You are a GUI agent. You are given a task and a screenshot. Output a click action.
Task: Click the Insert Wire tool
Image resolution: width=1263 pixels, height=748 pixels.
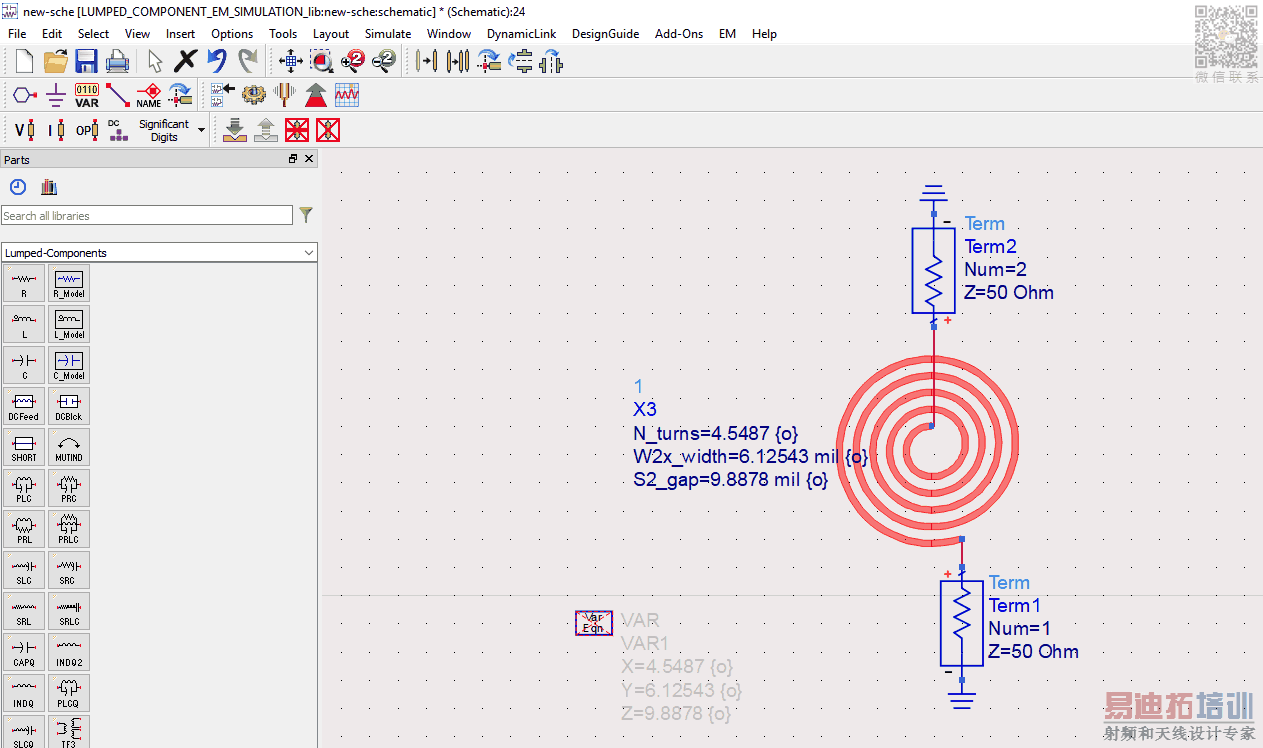click(118, 95)
